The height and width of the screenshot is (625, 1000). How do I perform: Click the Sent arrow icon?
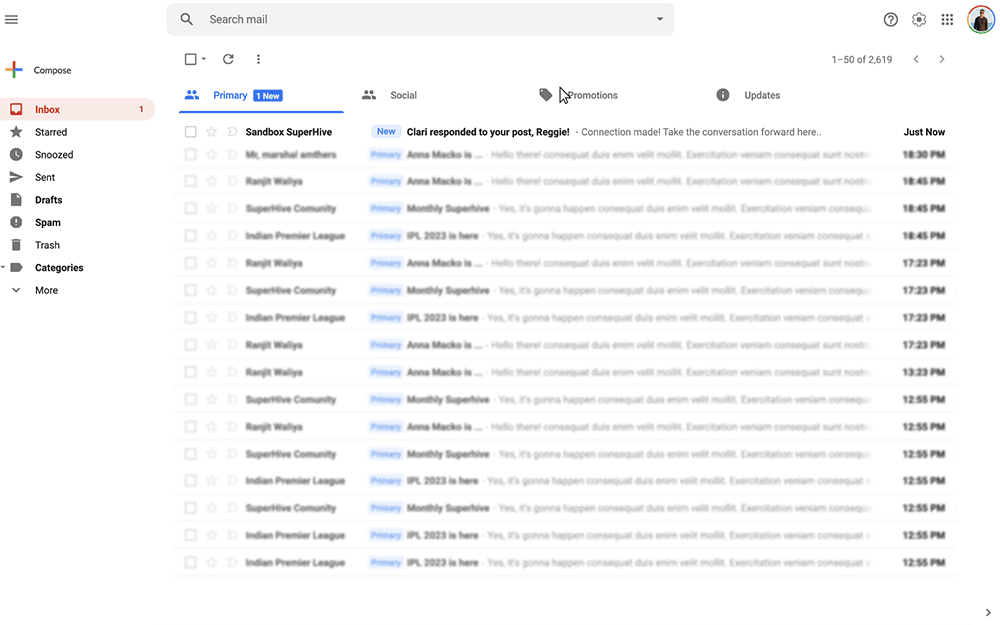click(16, 177)
